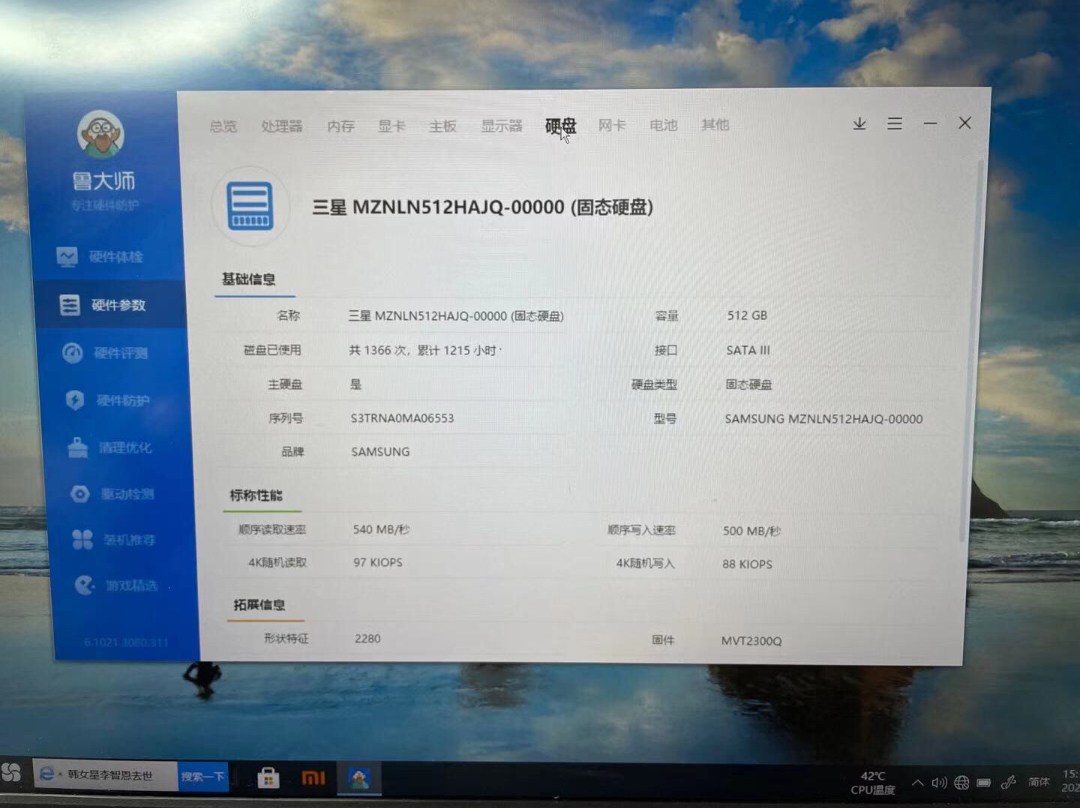The height and width of the screenshot is (808, 1080).
Task: Click the 拓展信息 section heading
Action: coord(260,605)
